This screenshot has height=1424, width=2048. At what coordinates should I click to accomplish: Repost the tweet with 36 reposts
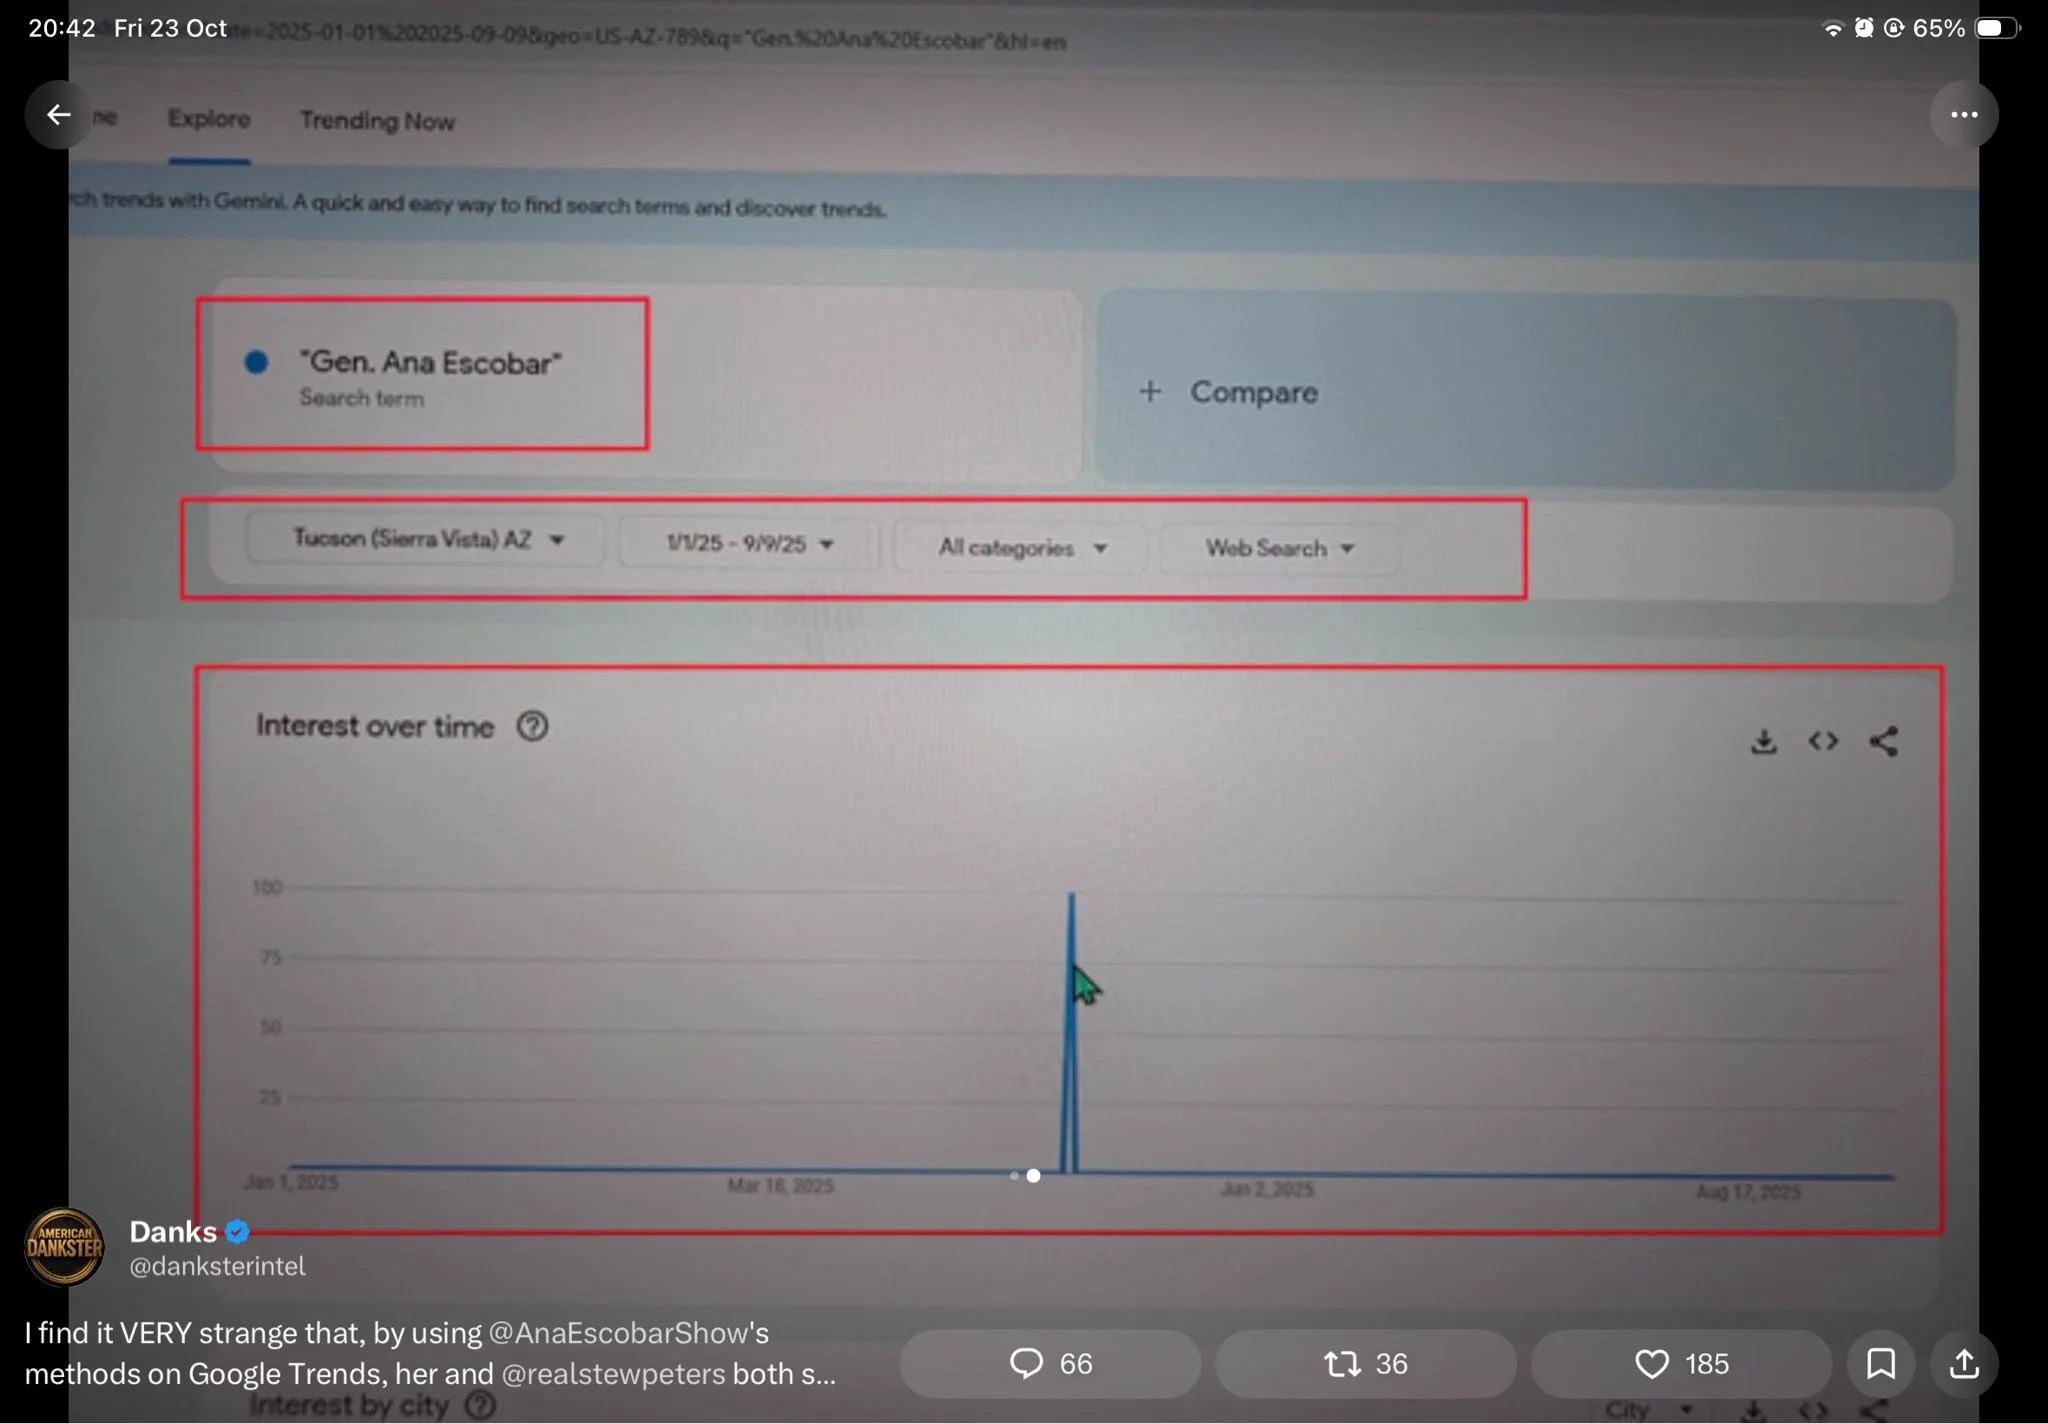pyautogui.click(x=1365, y=1363)
